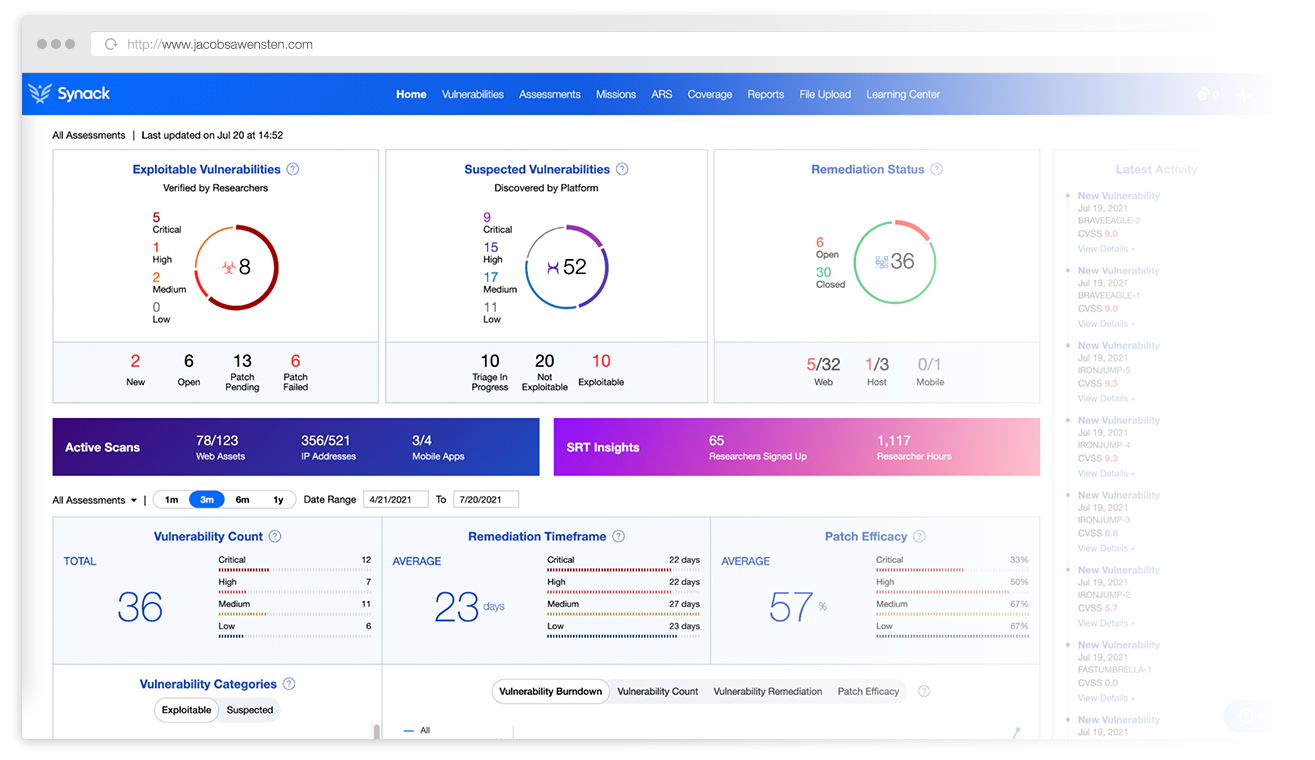Viewport: 1315px width, 760px height.
Task: Open View Details for IRONJUMP-5
Action: [1106, 398]
